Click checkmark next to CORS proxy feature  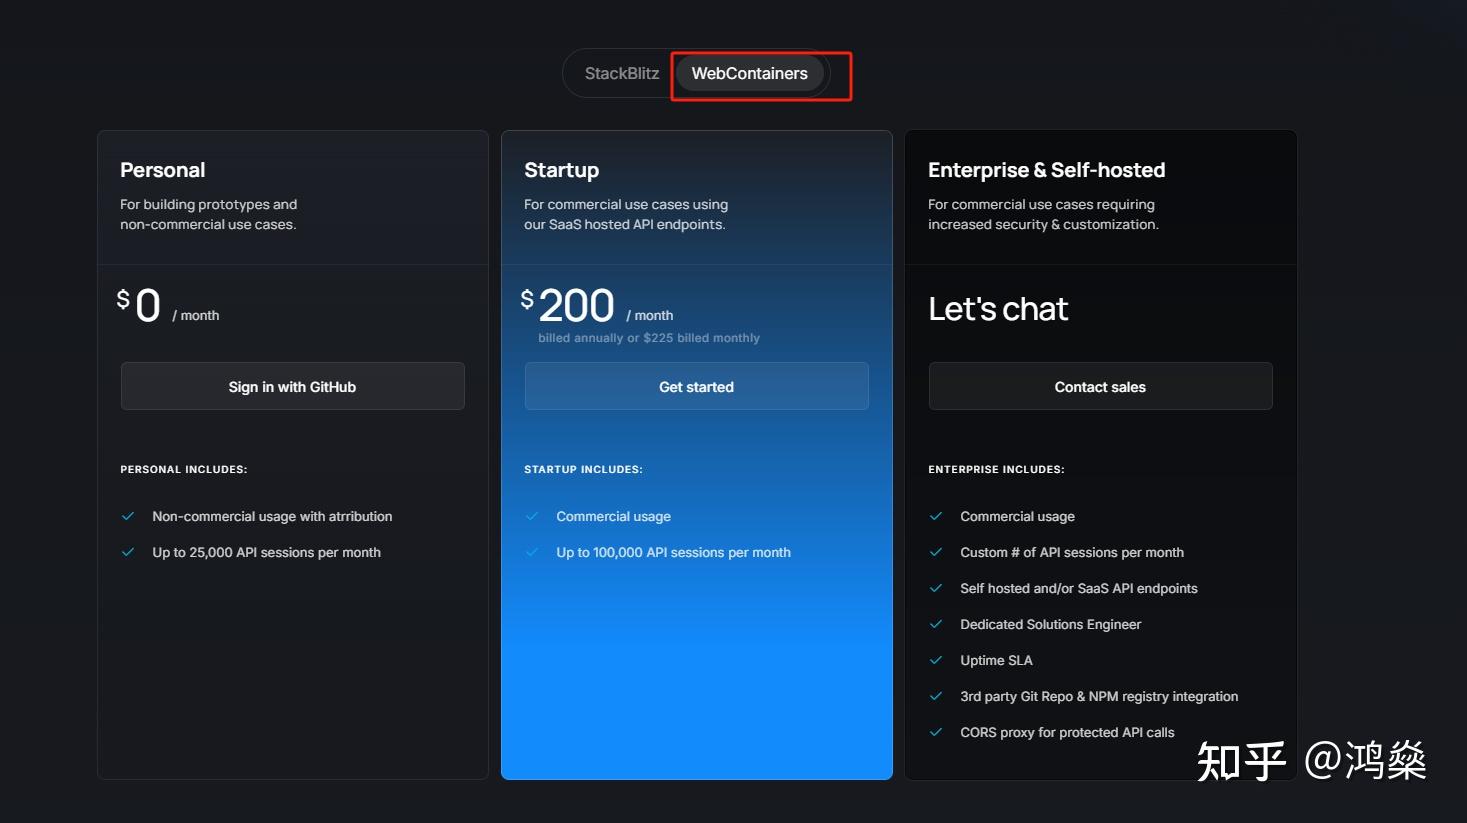pos(936,733)
